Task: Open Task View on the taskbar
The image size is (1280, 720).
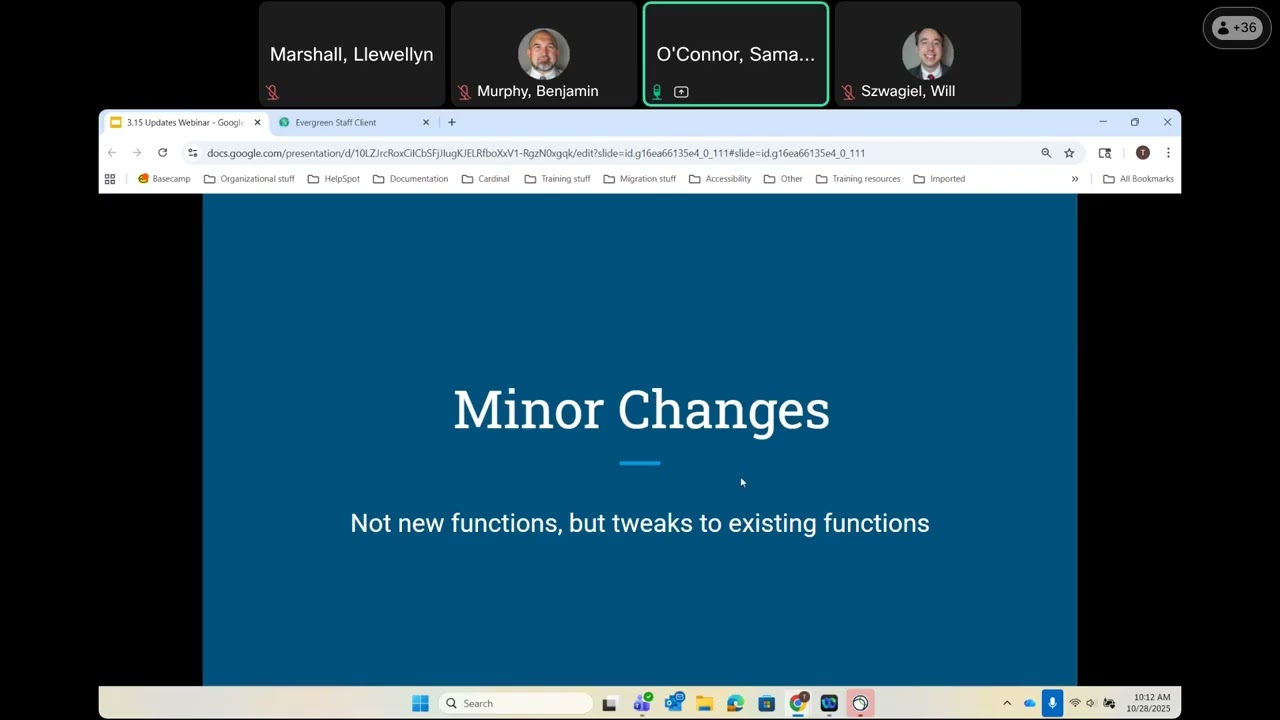Action: pos(609,703)
